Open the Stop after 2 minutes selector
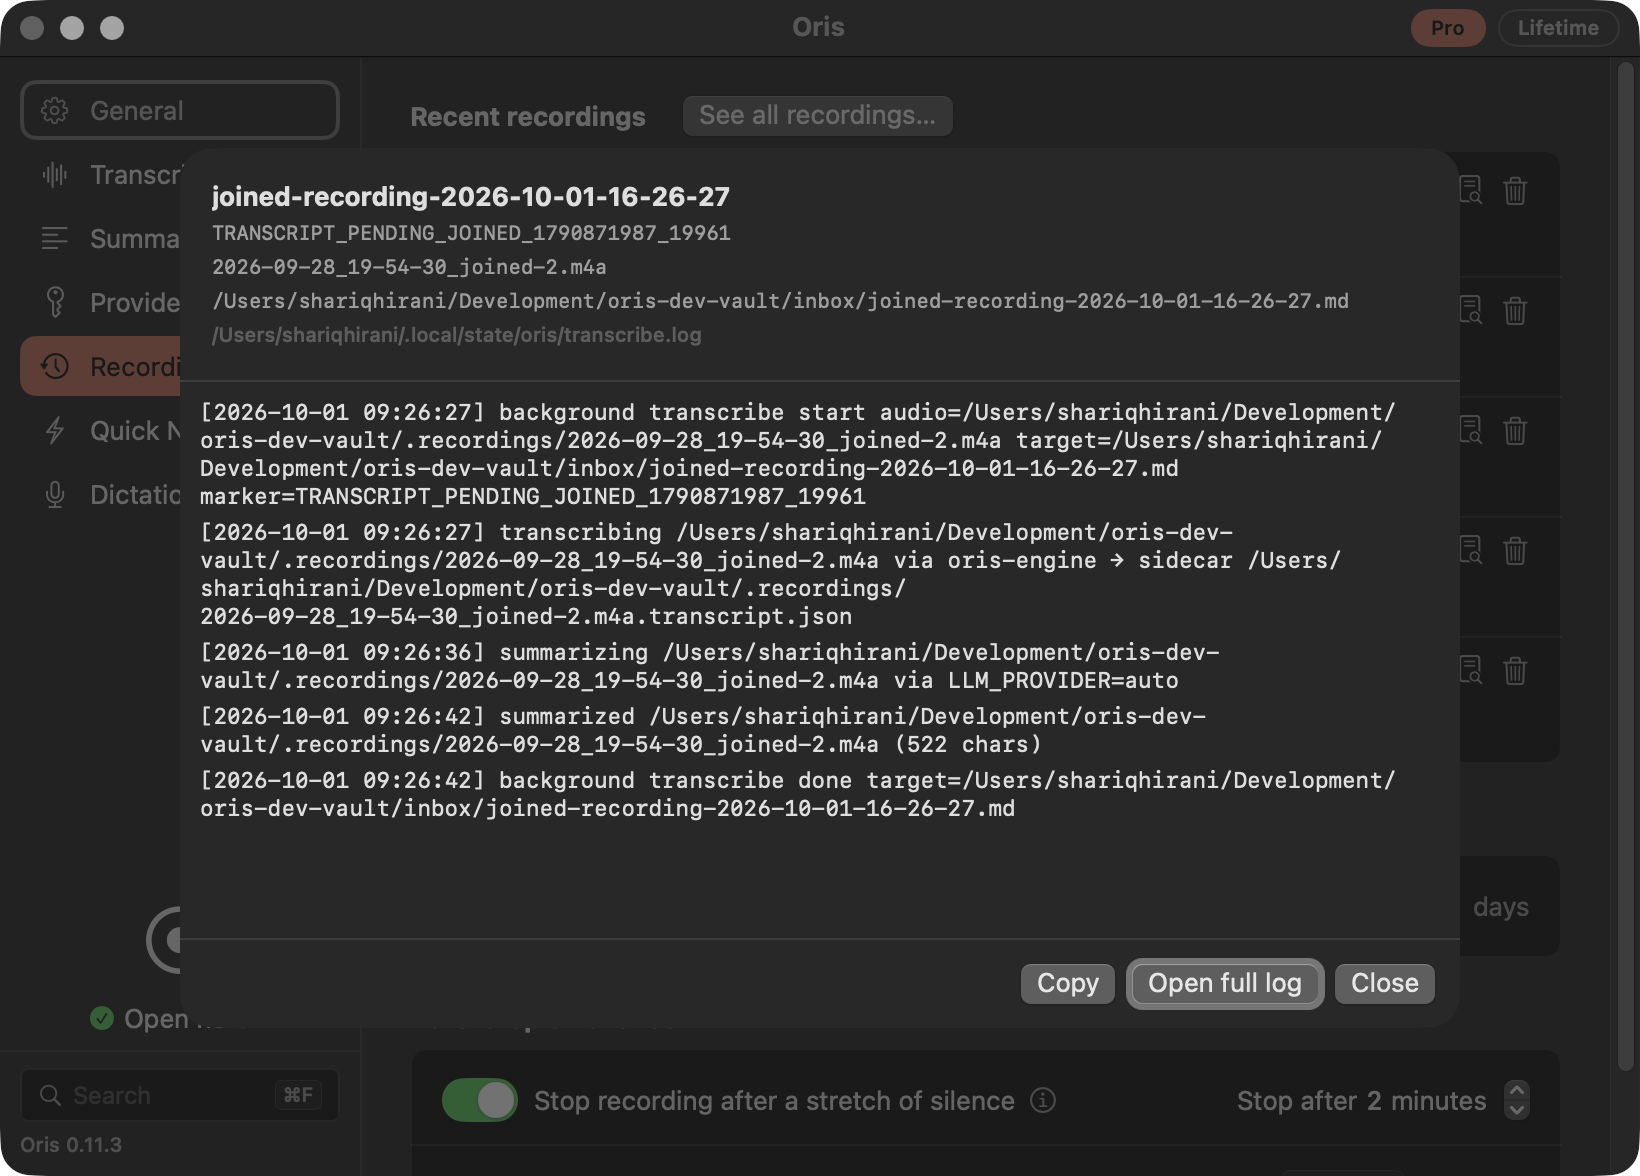 pos(1362,1100)
